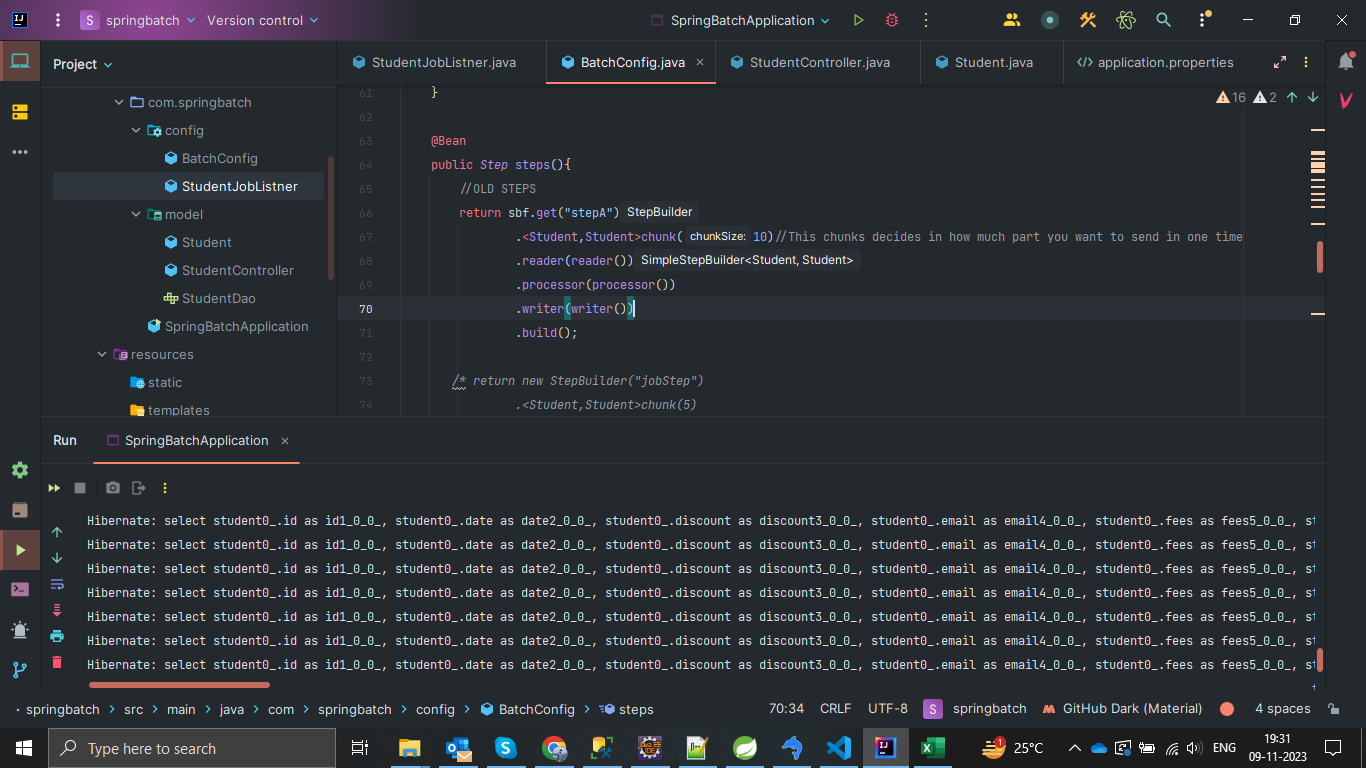Rerun the application with the double-arrow icon
The image size is (1366, 768).
click(54, 488)
